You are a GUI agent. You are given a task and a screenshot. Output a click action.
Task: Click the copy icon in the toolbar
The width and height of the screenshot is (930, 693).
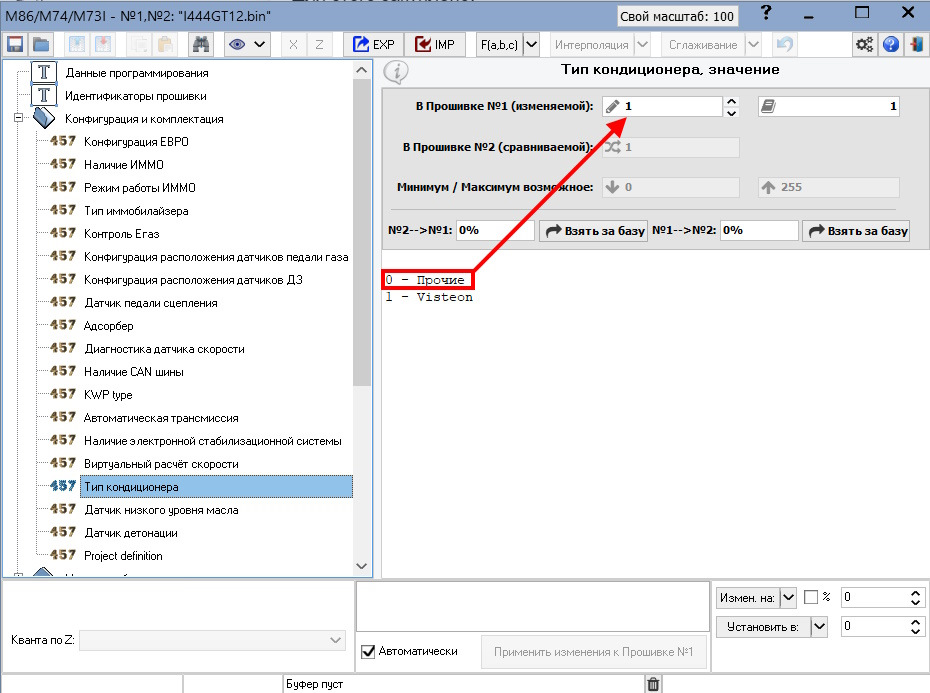139,44
